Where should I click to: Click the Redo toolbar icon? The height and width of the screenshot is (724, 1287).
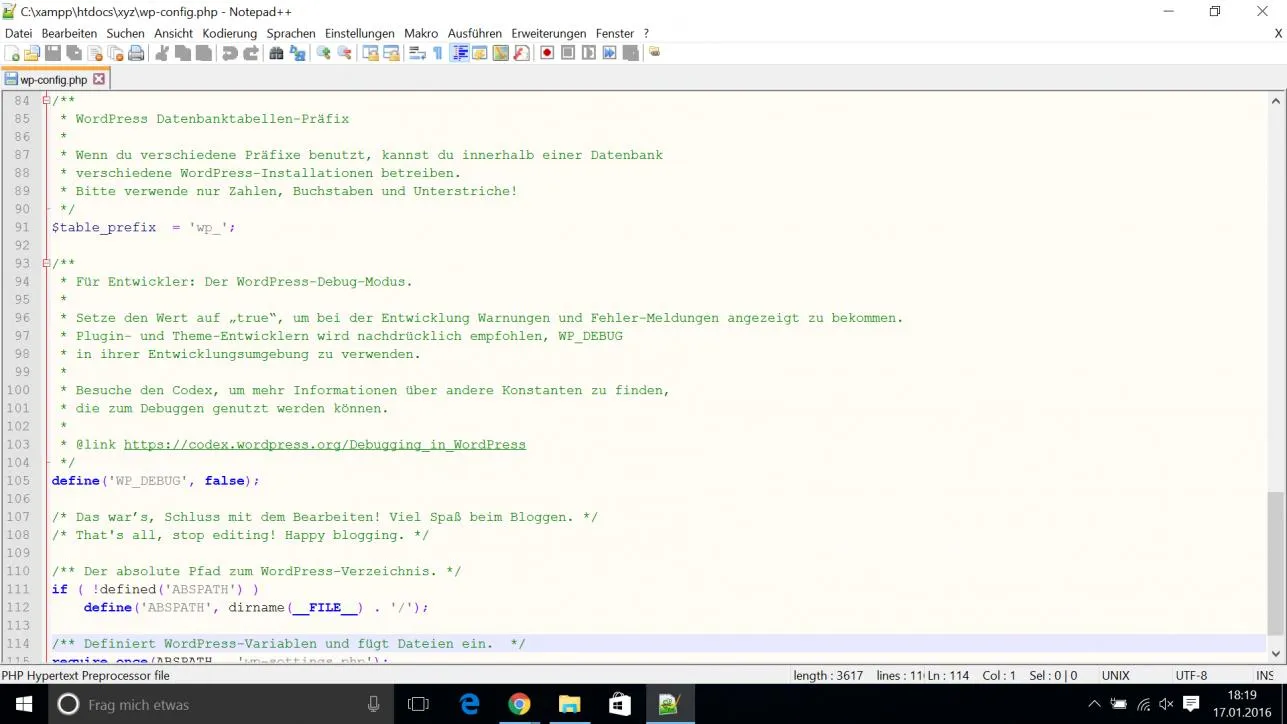click(251, 53)
